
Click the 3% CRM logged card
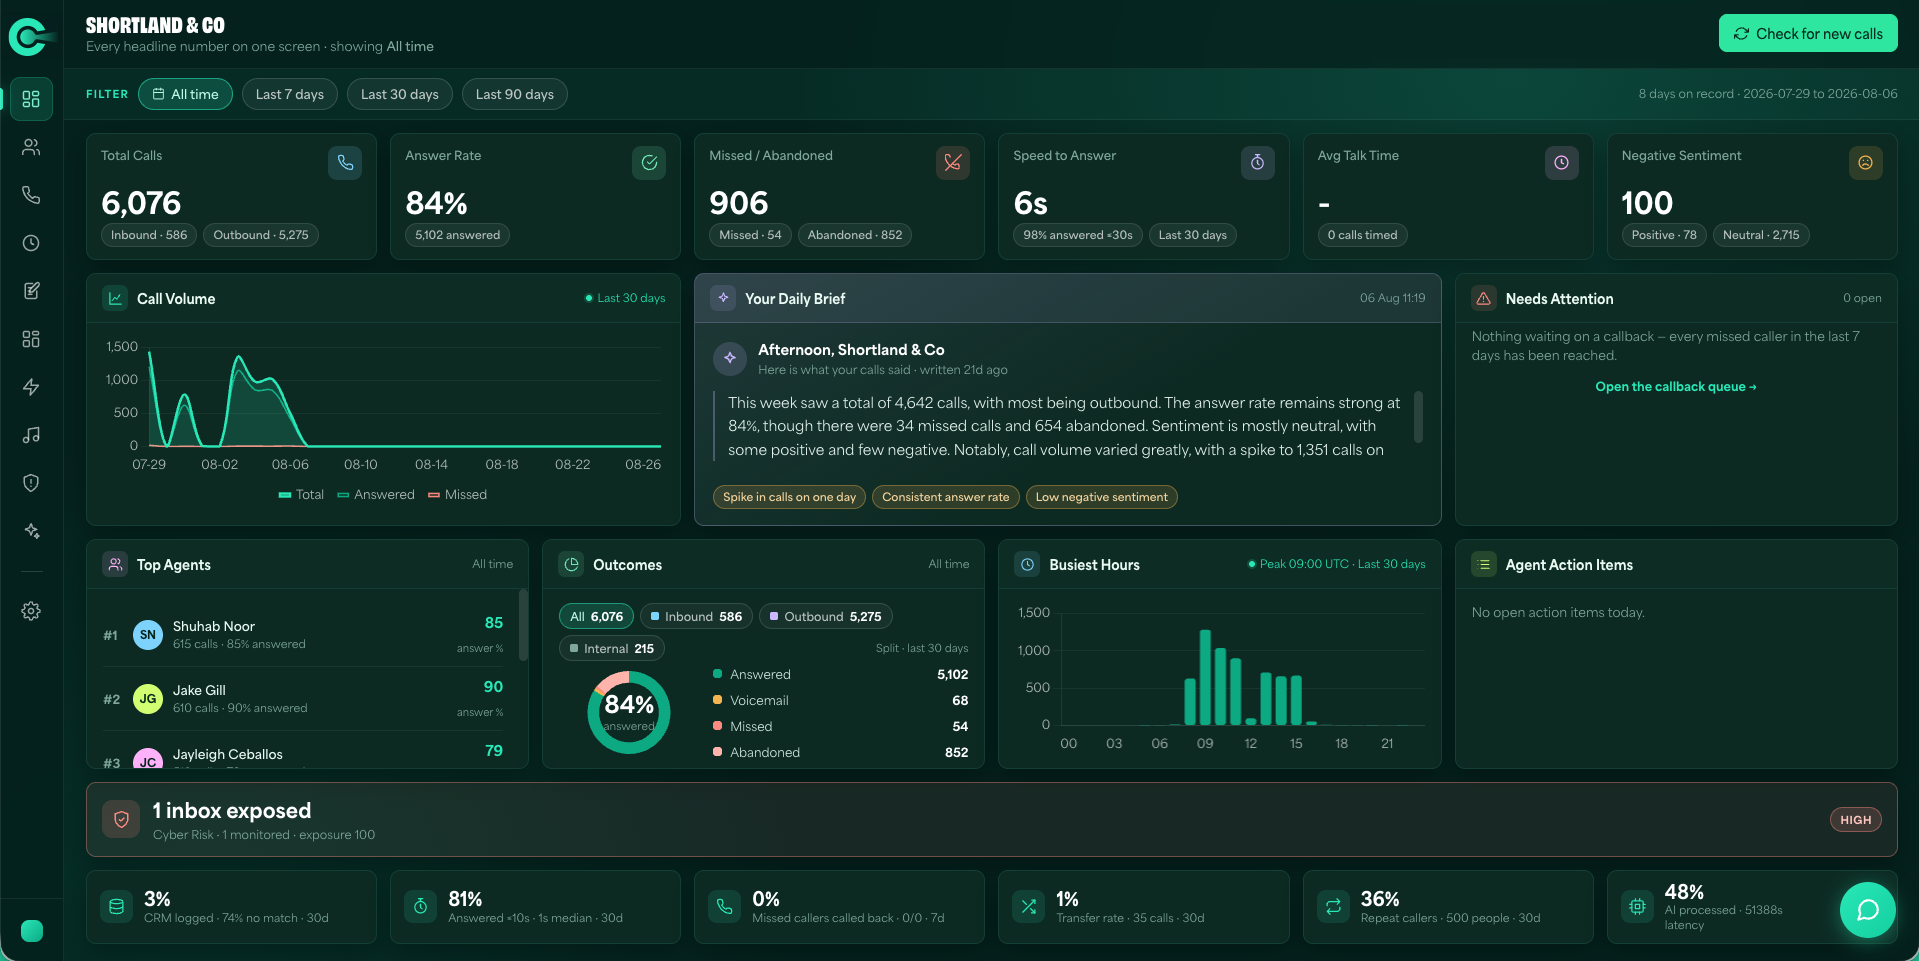click(x=231, y=906)
